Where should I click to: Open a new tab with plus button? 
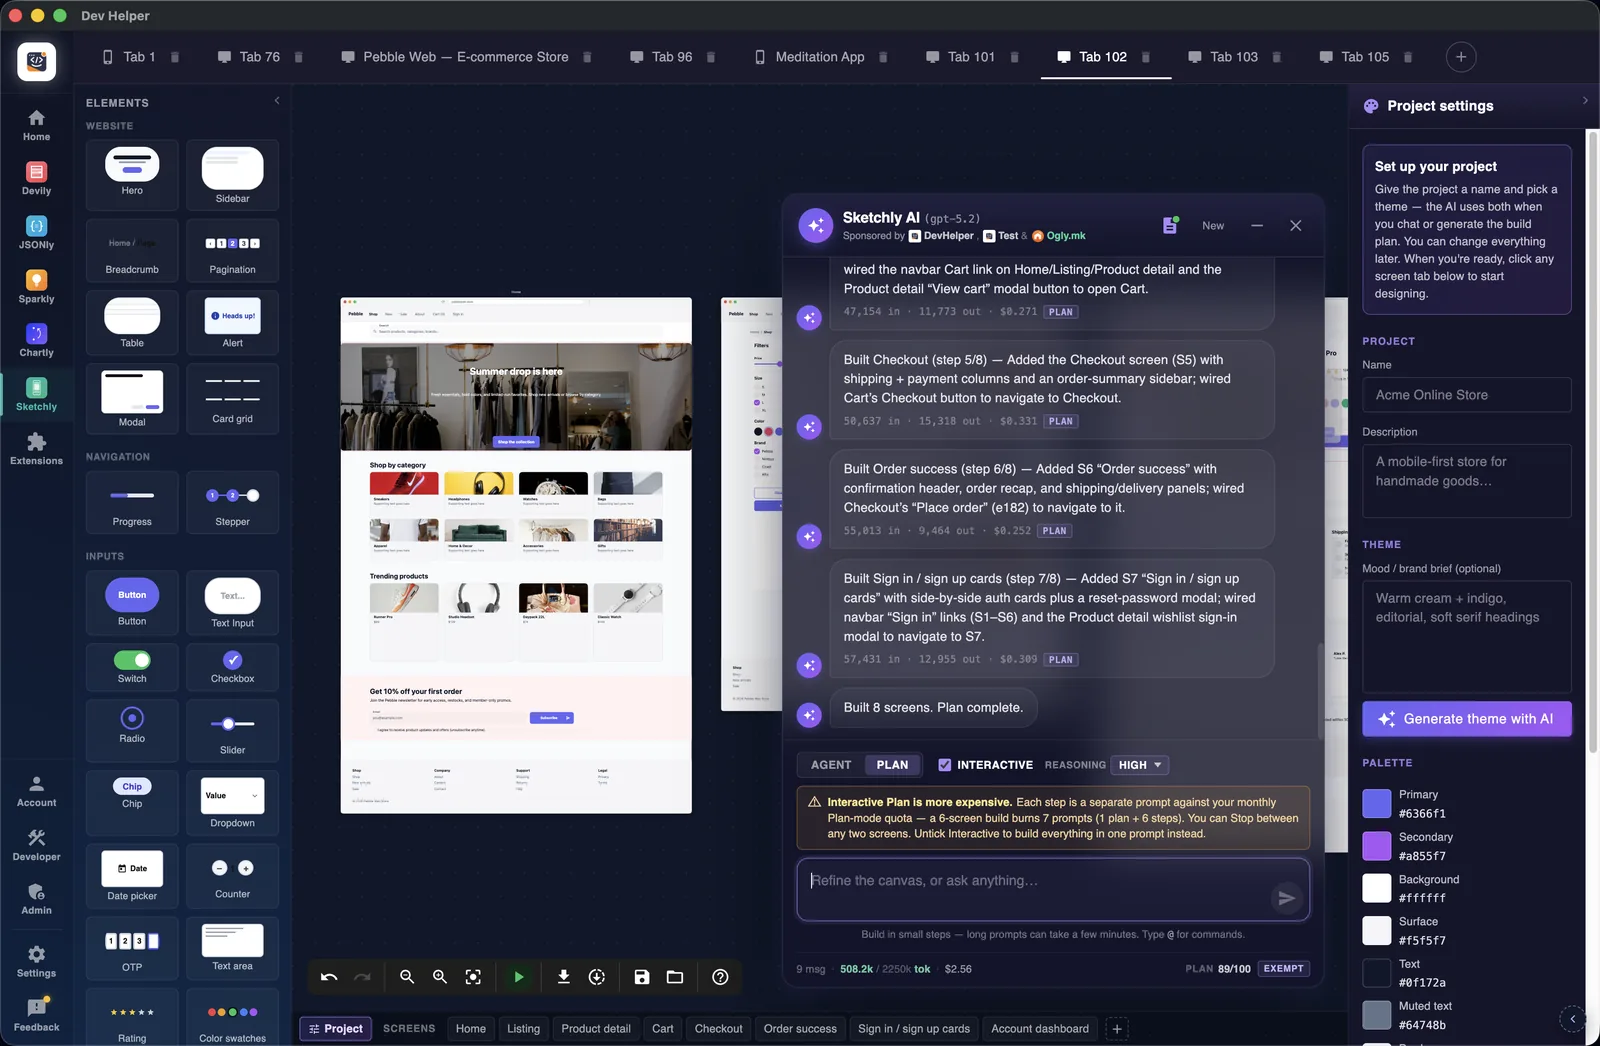(x=1461, y=57)
